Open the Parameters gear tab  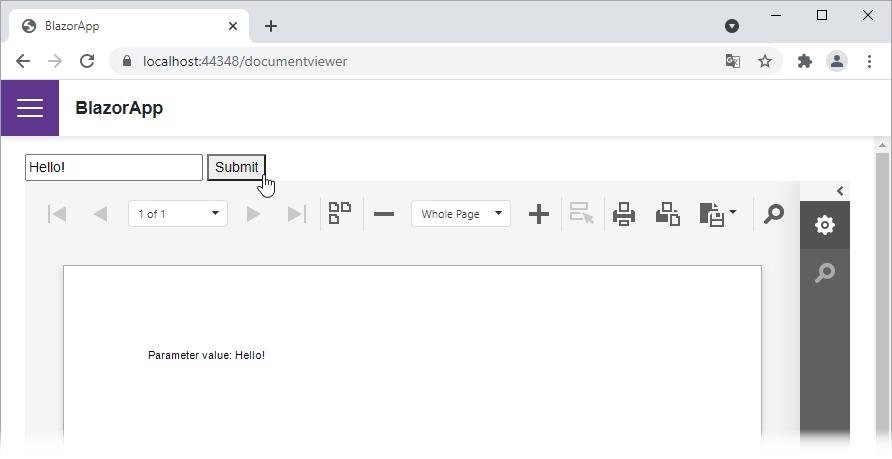pyautogui.click(x=824, y=225)
